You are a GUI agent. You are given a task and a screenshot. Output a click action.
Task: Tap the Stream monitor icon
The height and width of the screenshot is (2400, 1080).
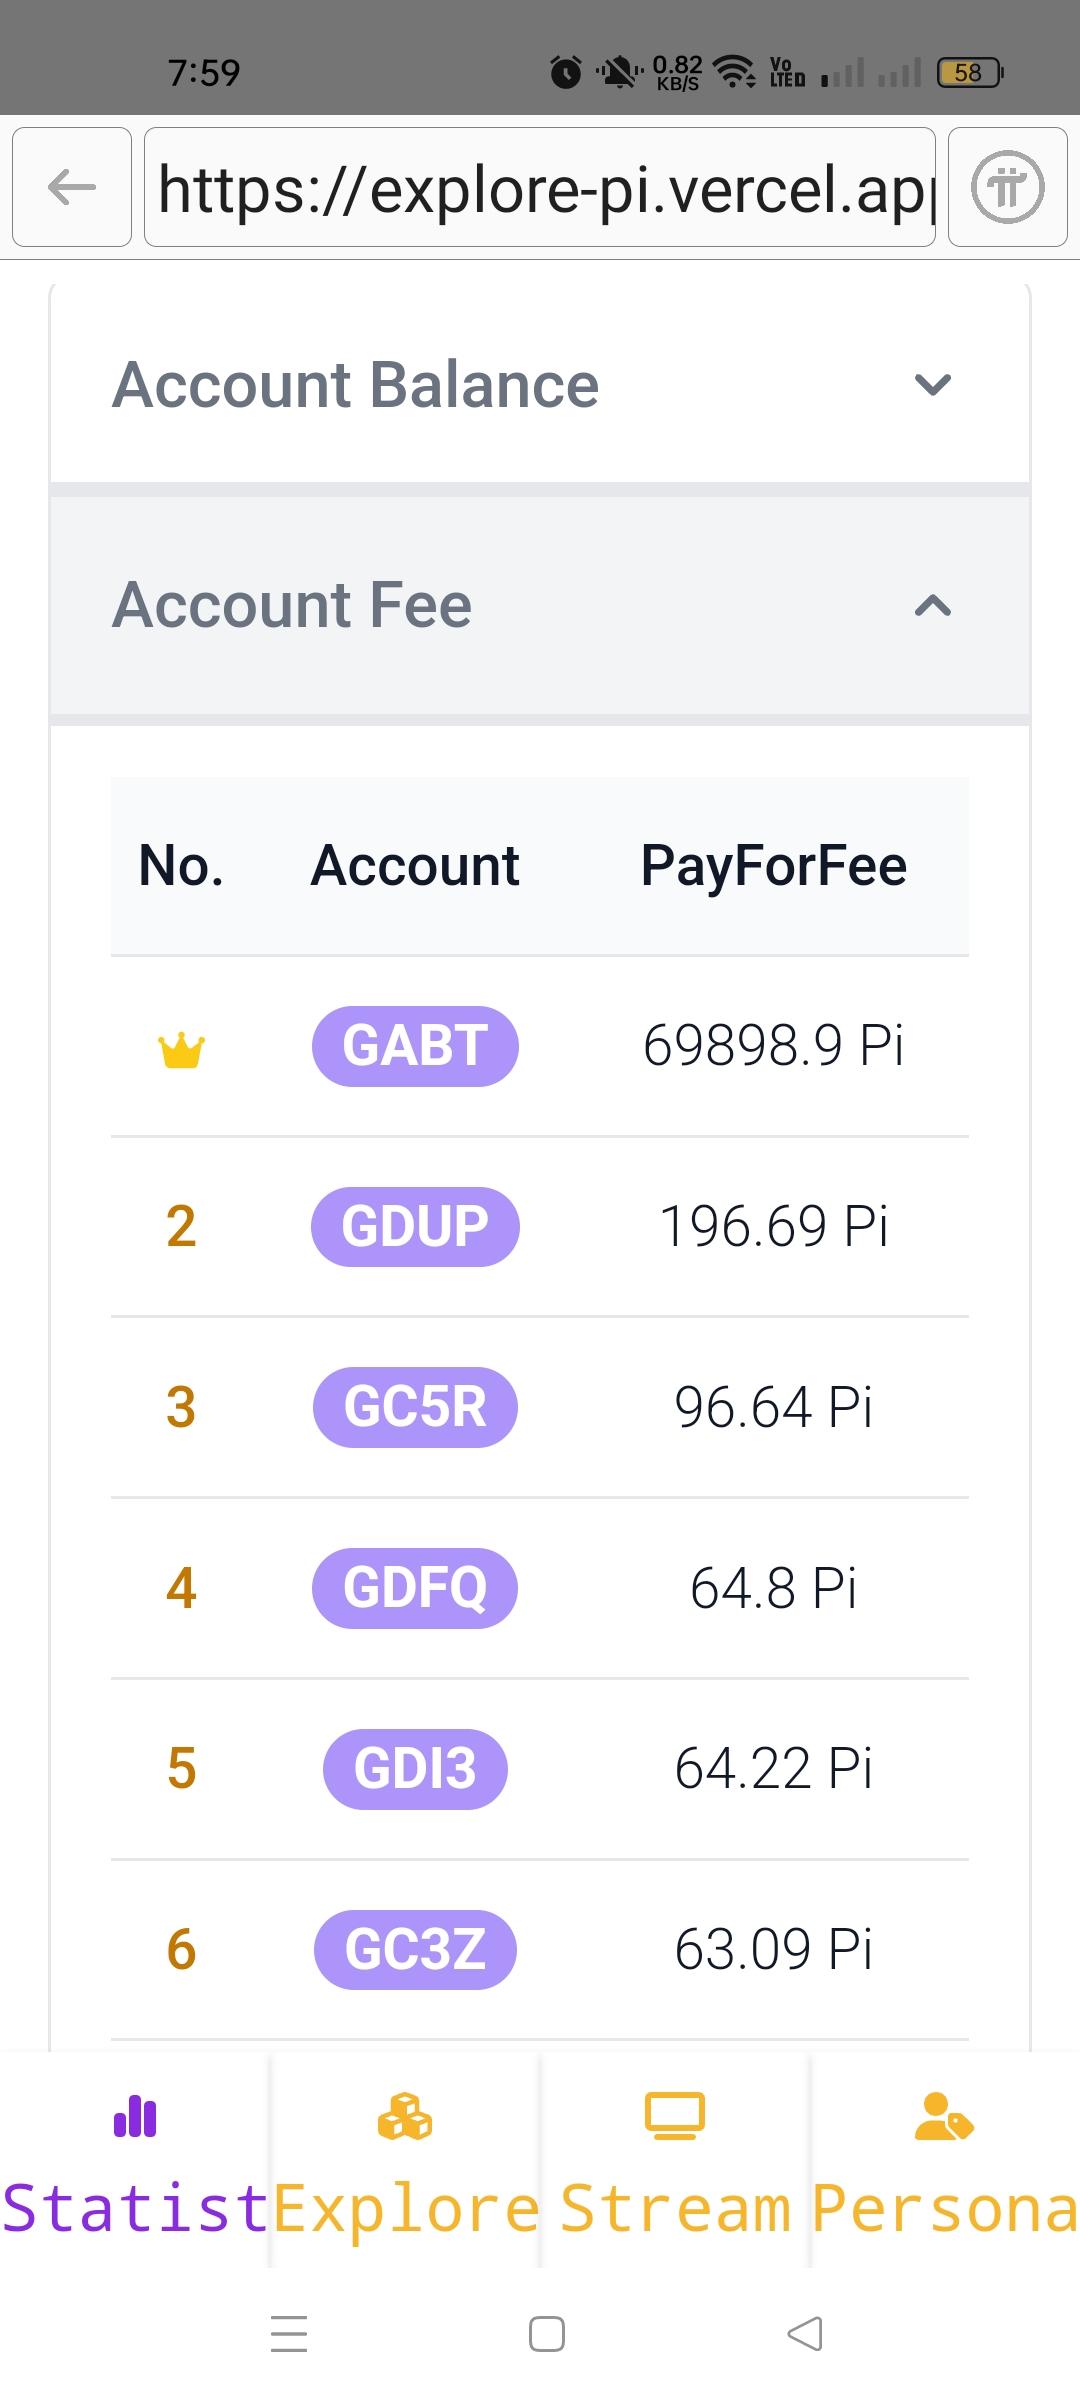click(675, 2116)
